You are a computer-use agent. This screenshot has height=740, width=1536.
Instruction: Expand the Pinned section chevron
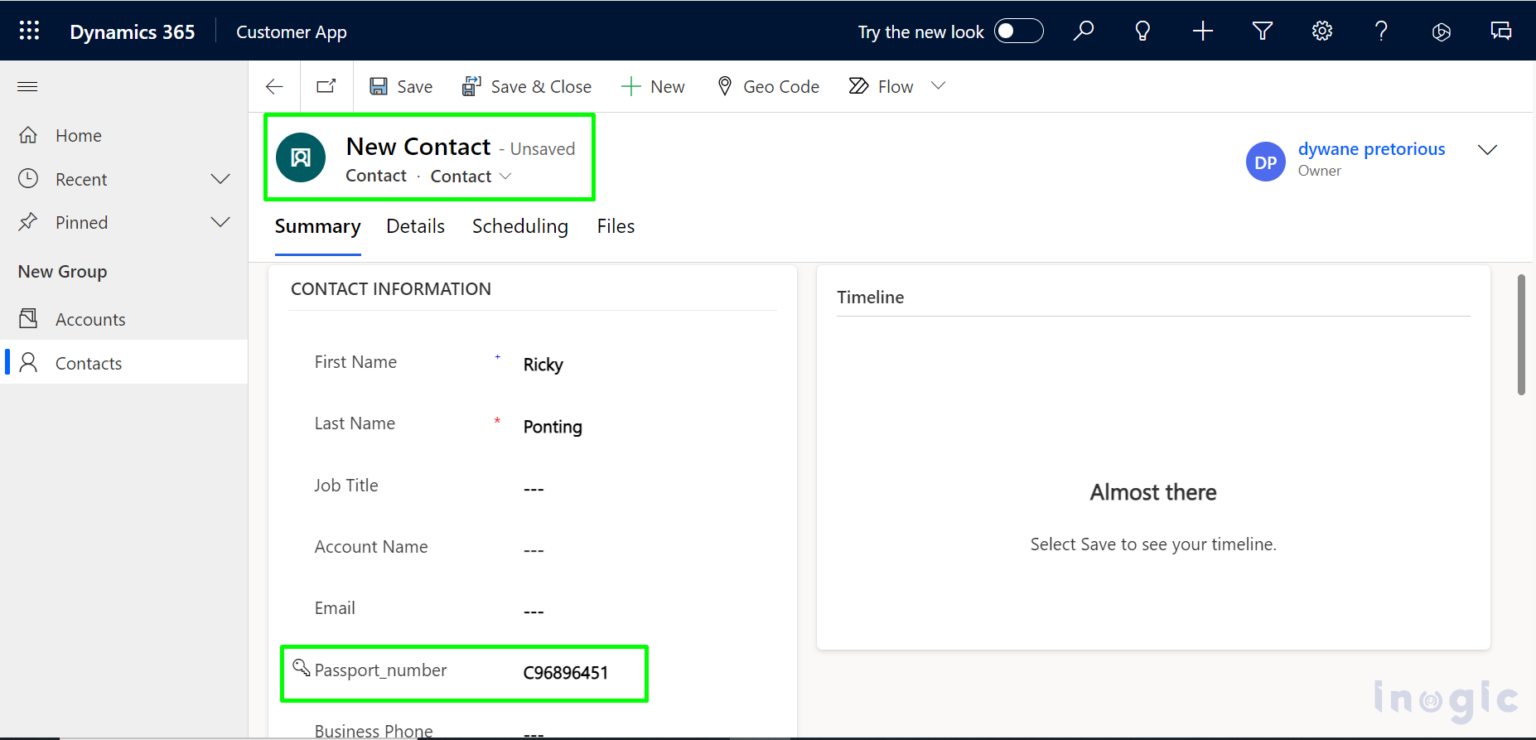pos(220,222)
